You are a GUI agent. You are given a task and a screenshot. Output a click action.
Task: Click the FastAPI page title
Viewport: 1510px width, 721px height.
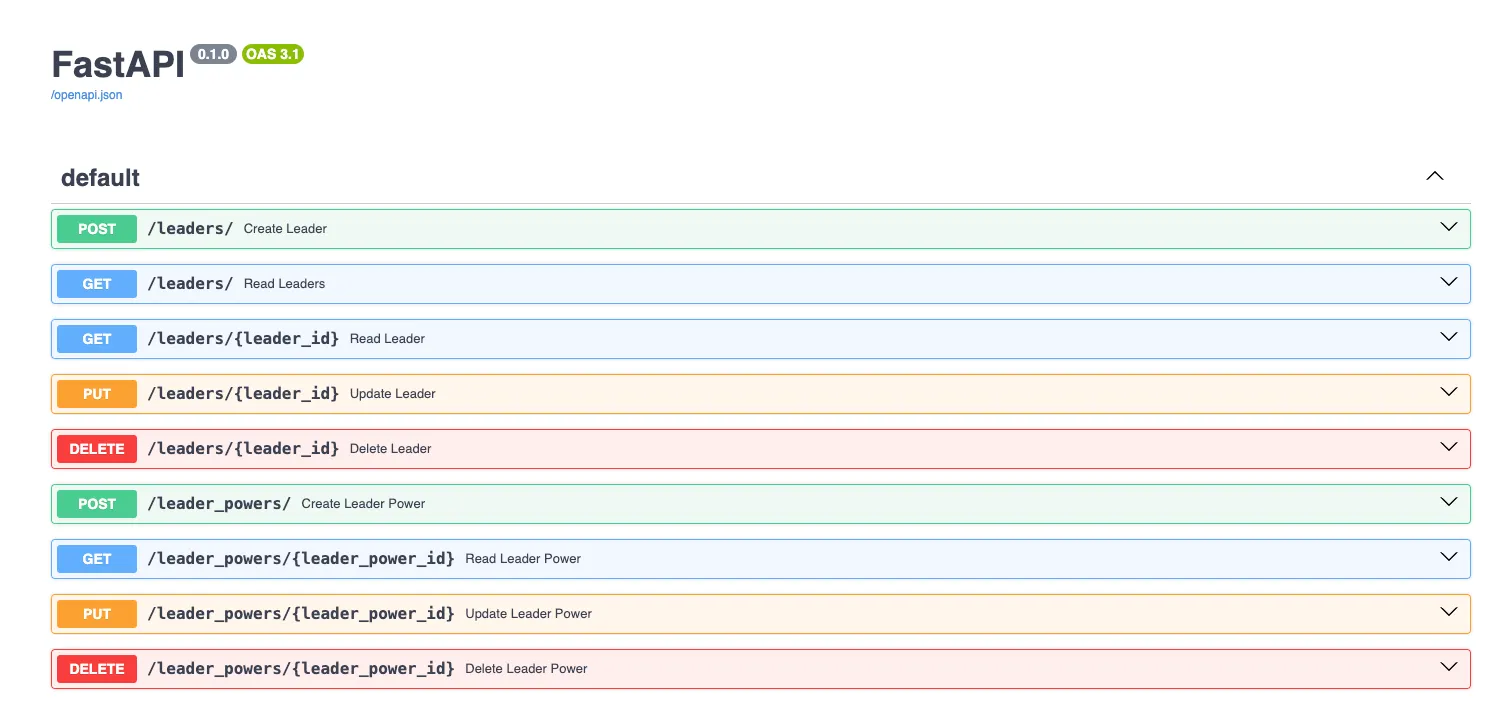[117, 64]
